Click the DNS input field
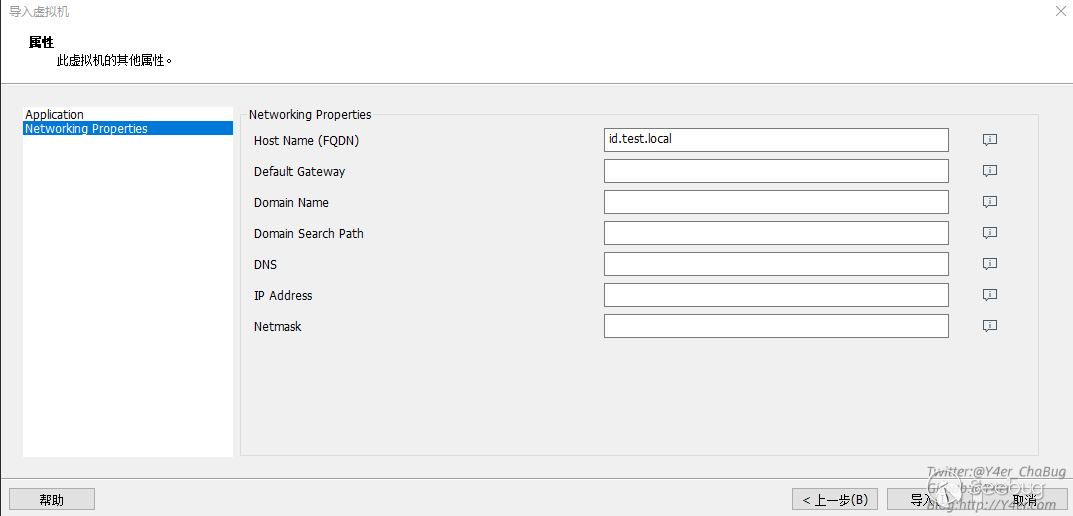Screen dimensions: 1073x516 (776, 264)
